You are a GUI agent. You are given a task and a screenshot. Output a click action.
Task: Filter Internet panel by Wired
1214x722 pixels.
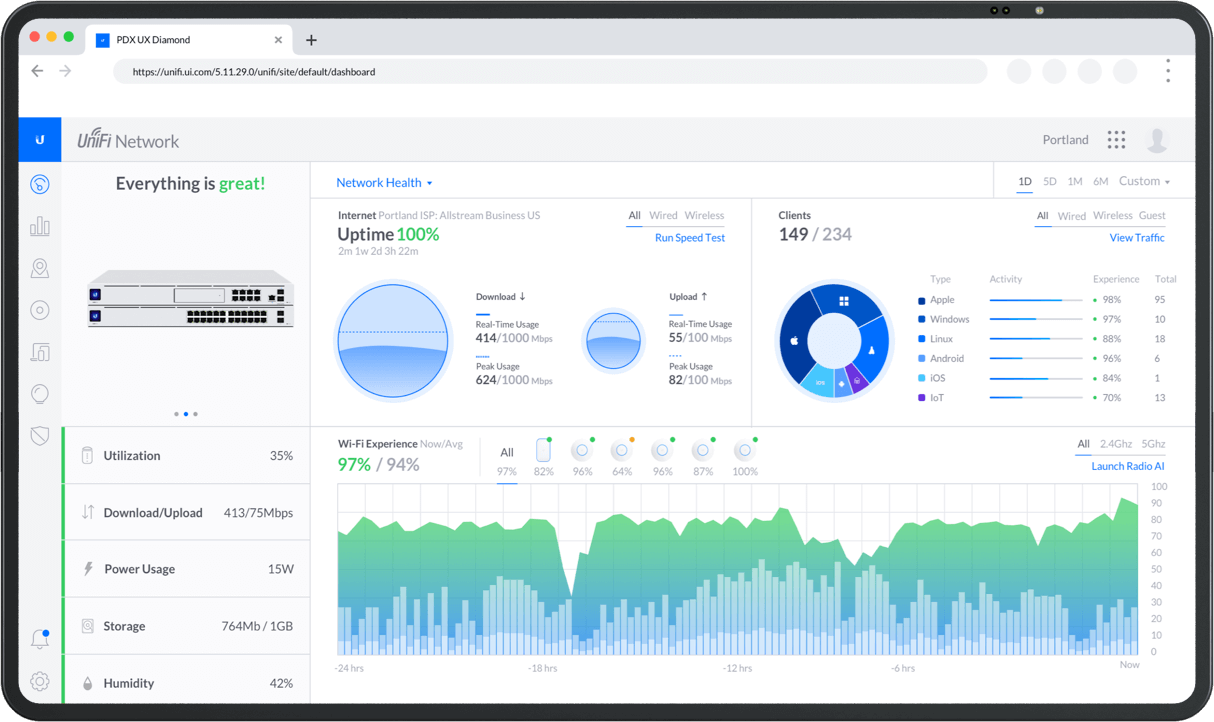663,215
